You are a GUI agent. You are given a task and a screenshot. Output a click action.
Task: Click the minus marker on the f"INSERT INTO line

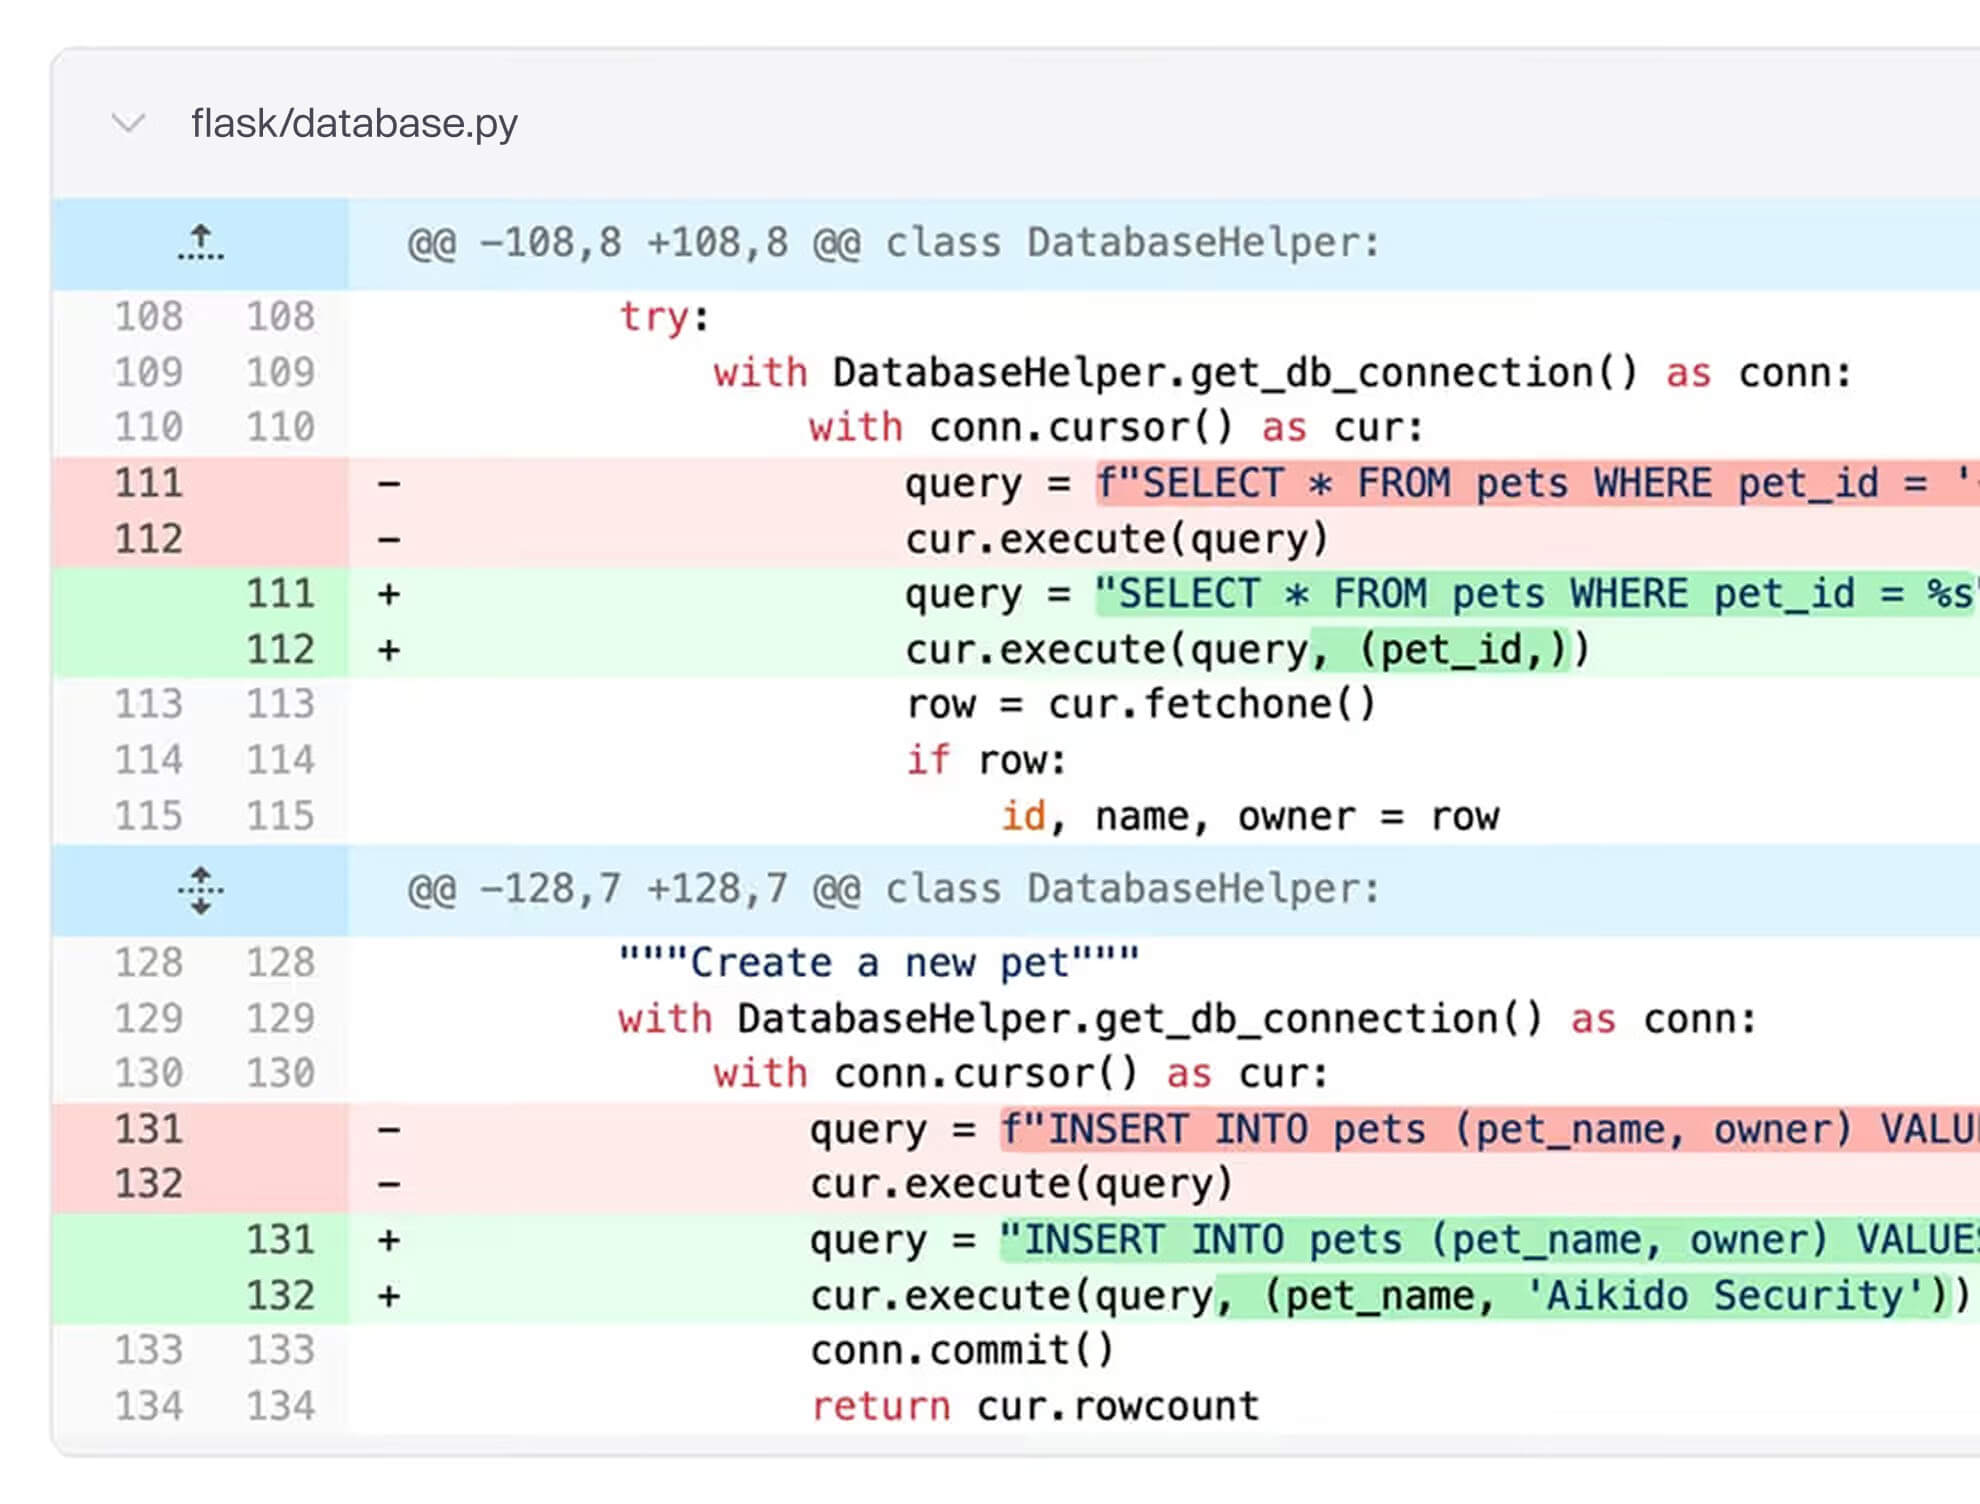[389, 1130]
